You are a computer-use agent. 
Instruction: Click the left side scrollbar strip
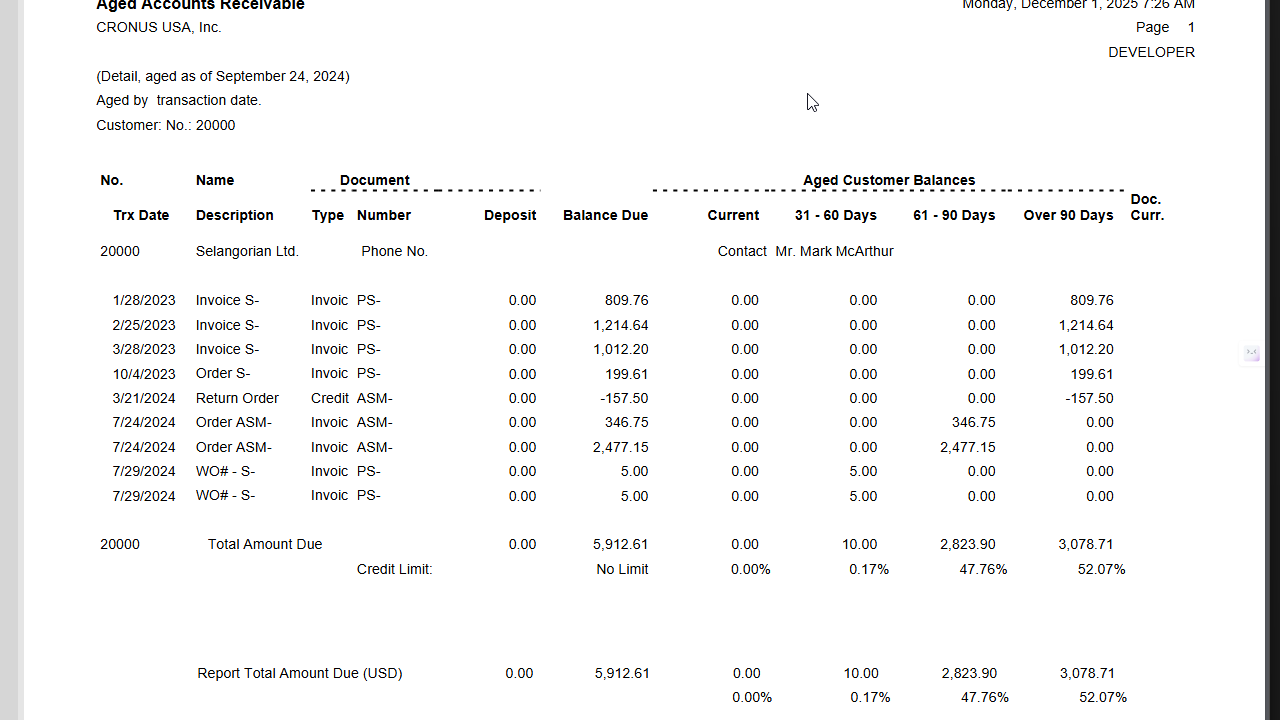click(x=9, y=360)
